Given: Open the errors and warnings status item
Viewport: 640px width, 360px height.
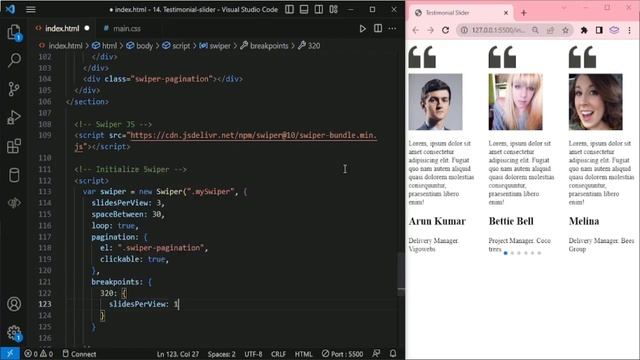Looking at the screenshot, I should point(38,354).
